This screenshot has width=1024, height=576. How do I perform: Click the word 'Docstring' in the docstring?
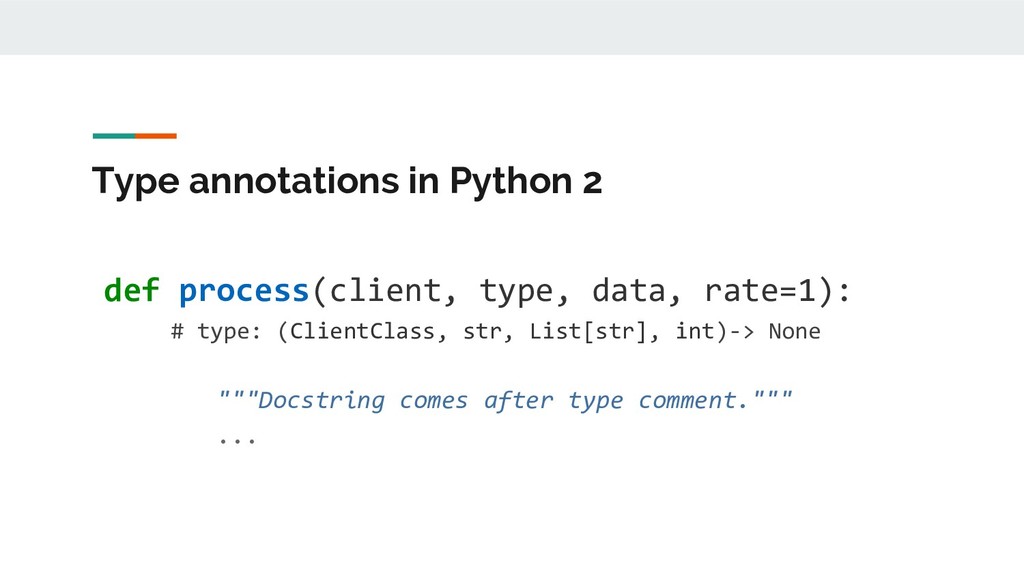pyautogui.click(x=320, y=401)
